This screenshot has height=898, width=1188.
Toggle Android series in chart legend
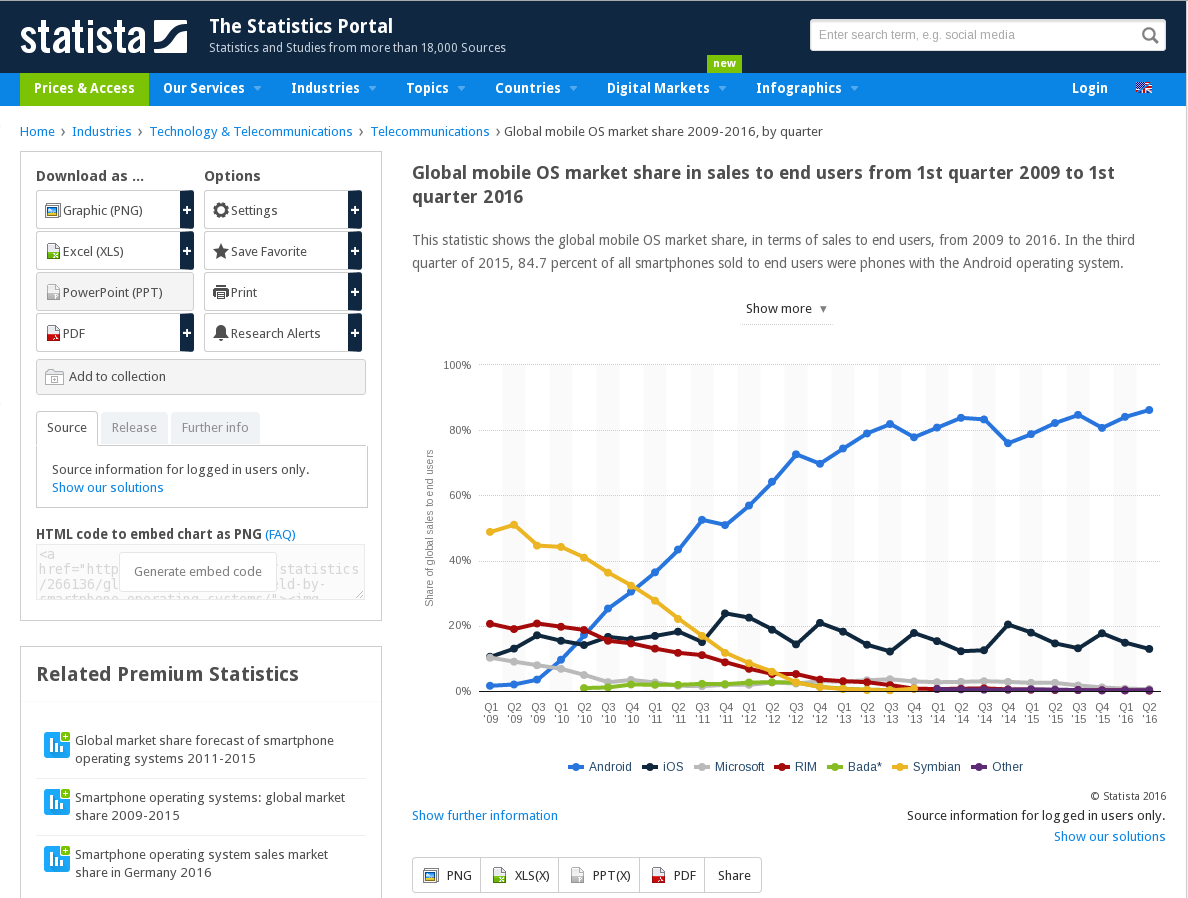pyautogui.click(x=600, y=767)
